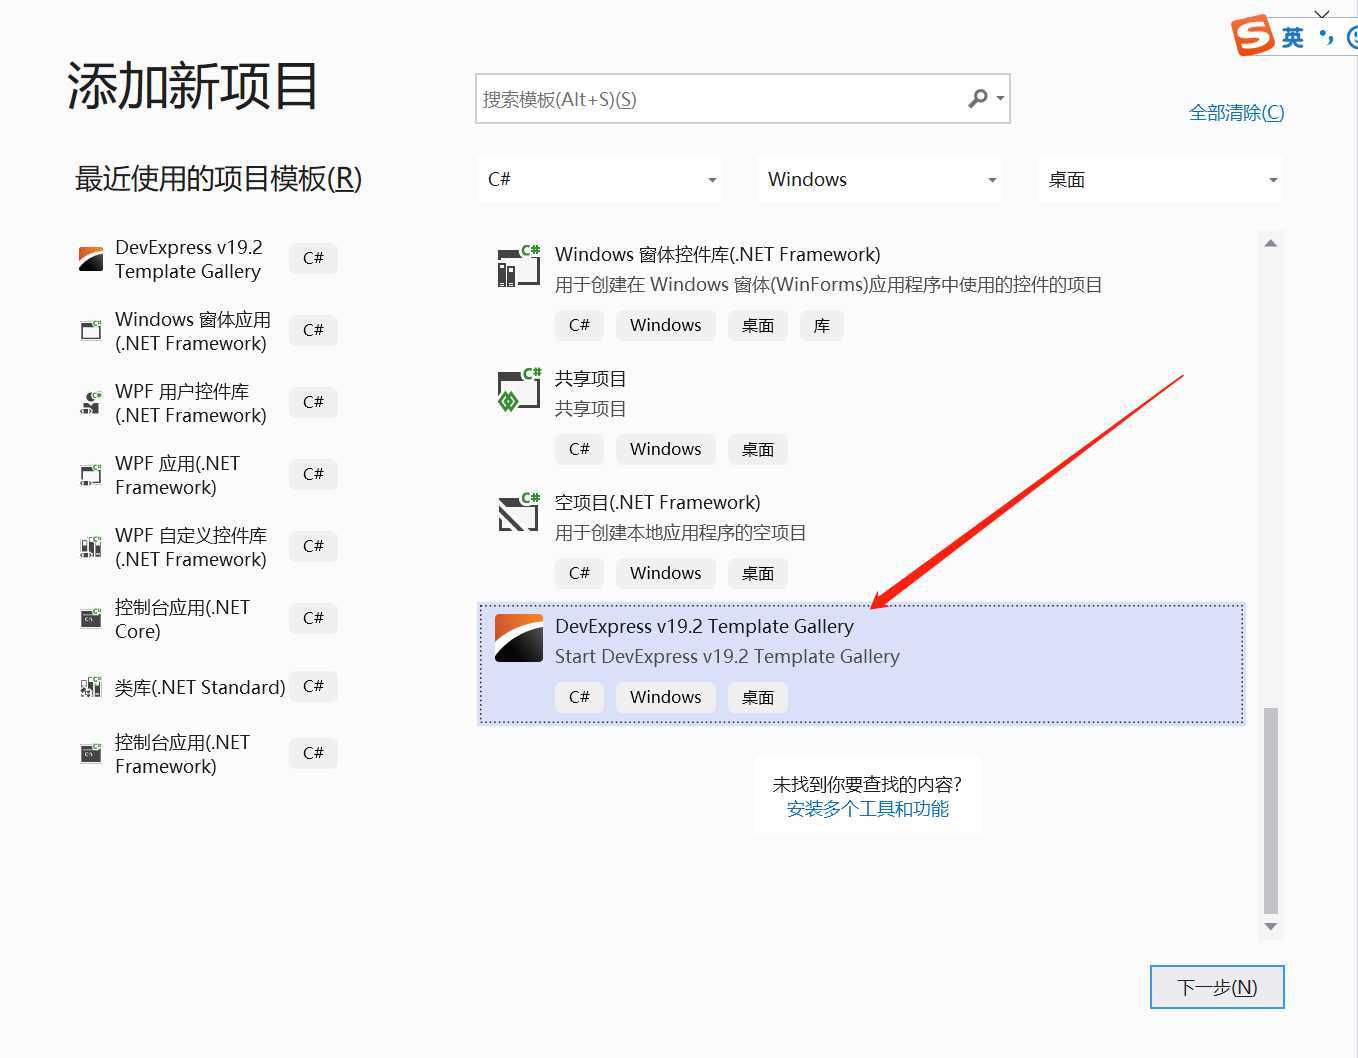The image size is (1358, 1058).
Task: Click the search magnifier icon
Action: (977, 98)
